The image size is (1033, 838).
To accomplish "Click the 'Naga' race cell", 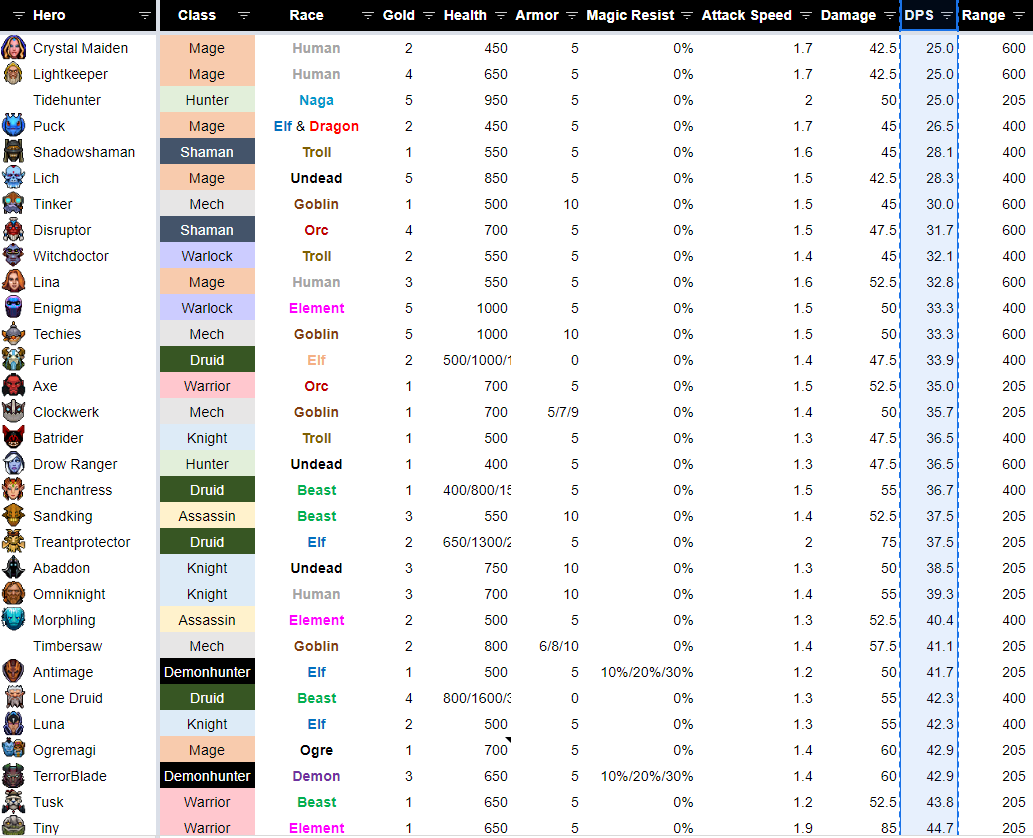I will (x=316, y=100).
